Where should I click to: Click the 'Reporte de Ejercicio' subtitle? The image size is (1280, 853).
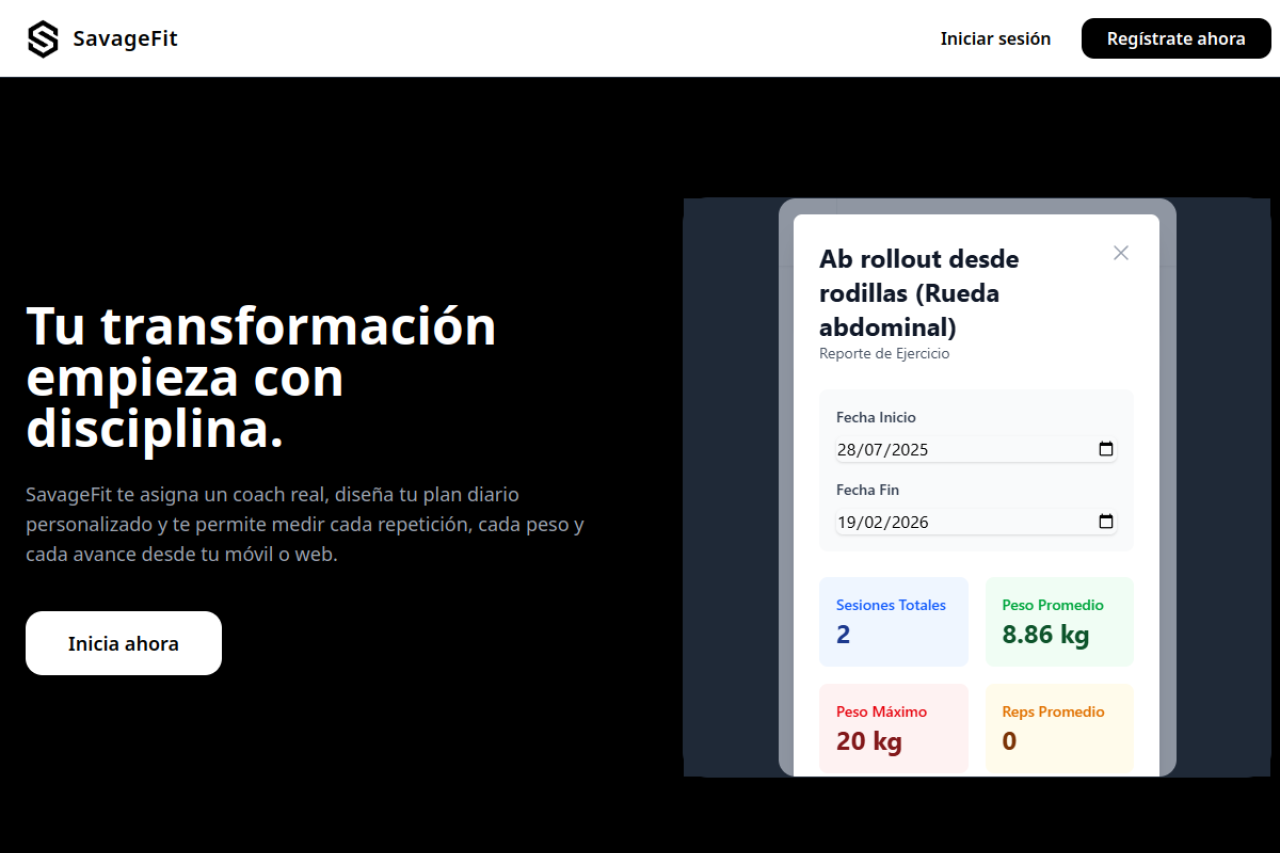[x=884, y=354]
